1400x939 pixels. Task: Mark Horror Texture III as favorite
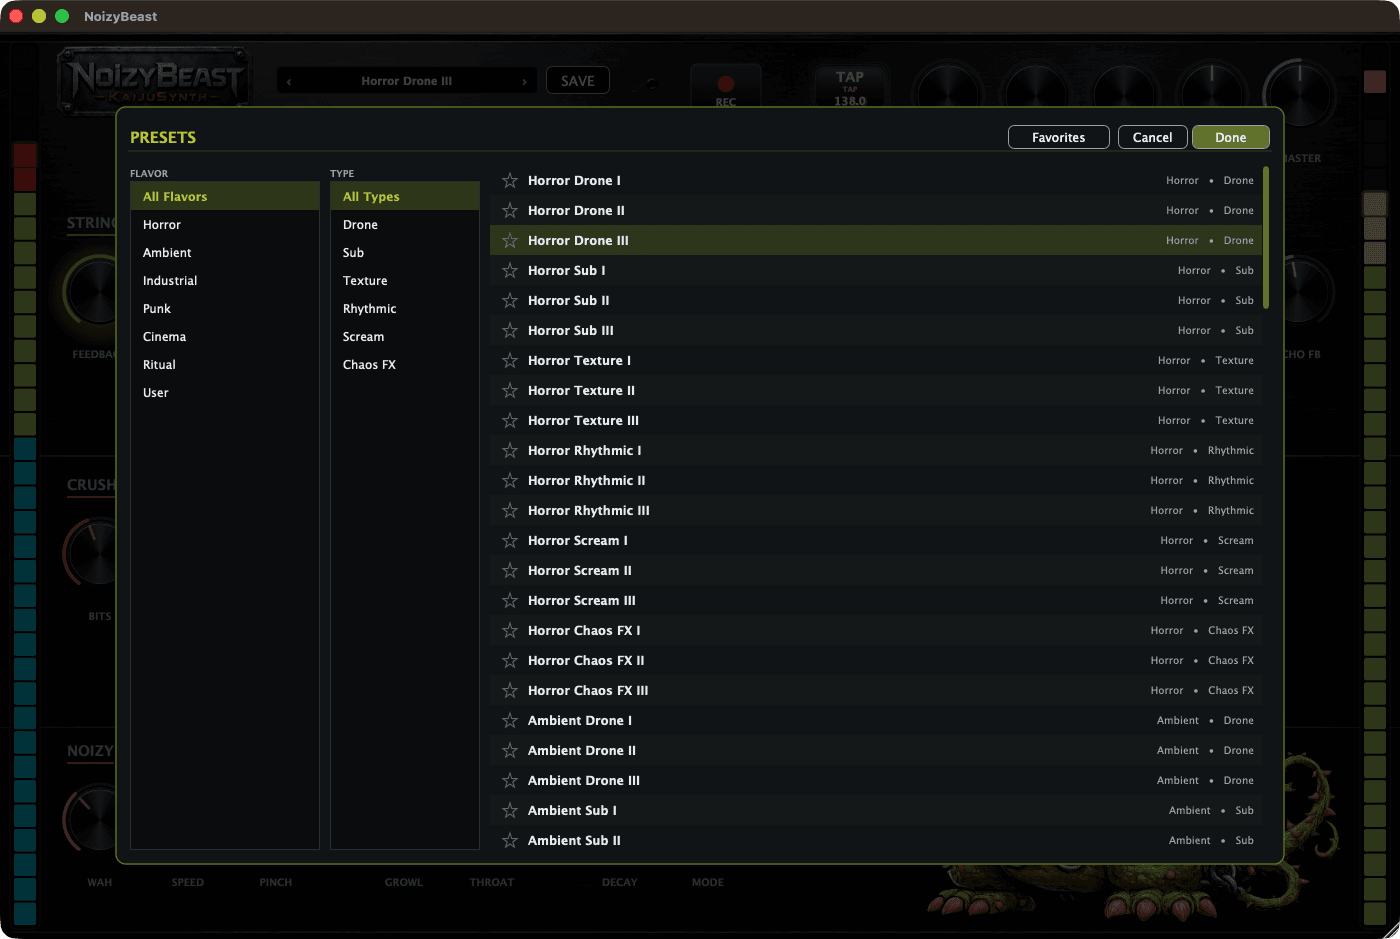coord(510,421)
